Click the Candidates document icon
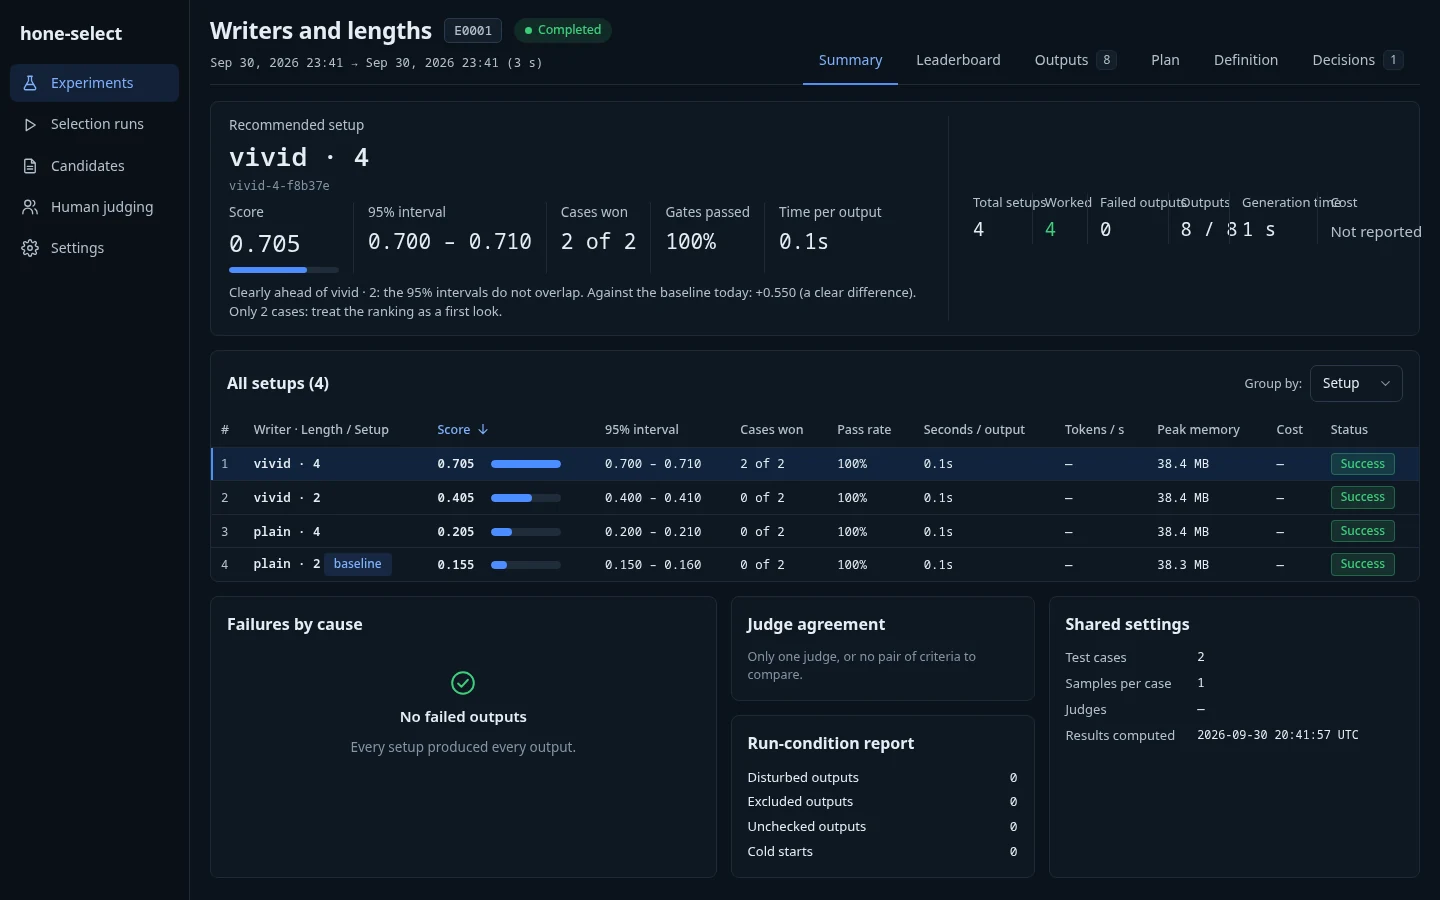This screenshot has width=1440, height=900. pyautogui.click(x=30, y=166)
